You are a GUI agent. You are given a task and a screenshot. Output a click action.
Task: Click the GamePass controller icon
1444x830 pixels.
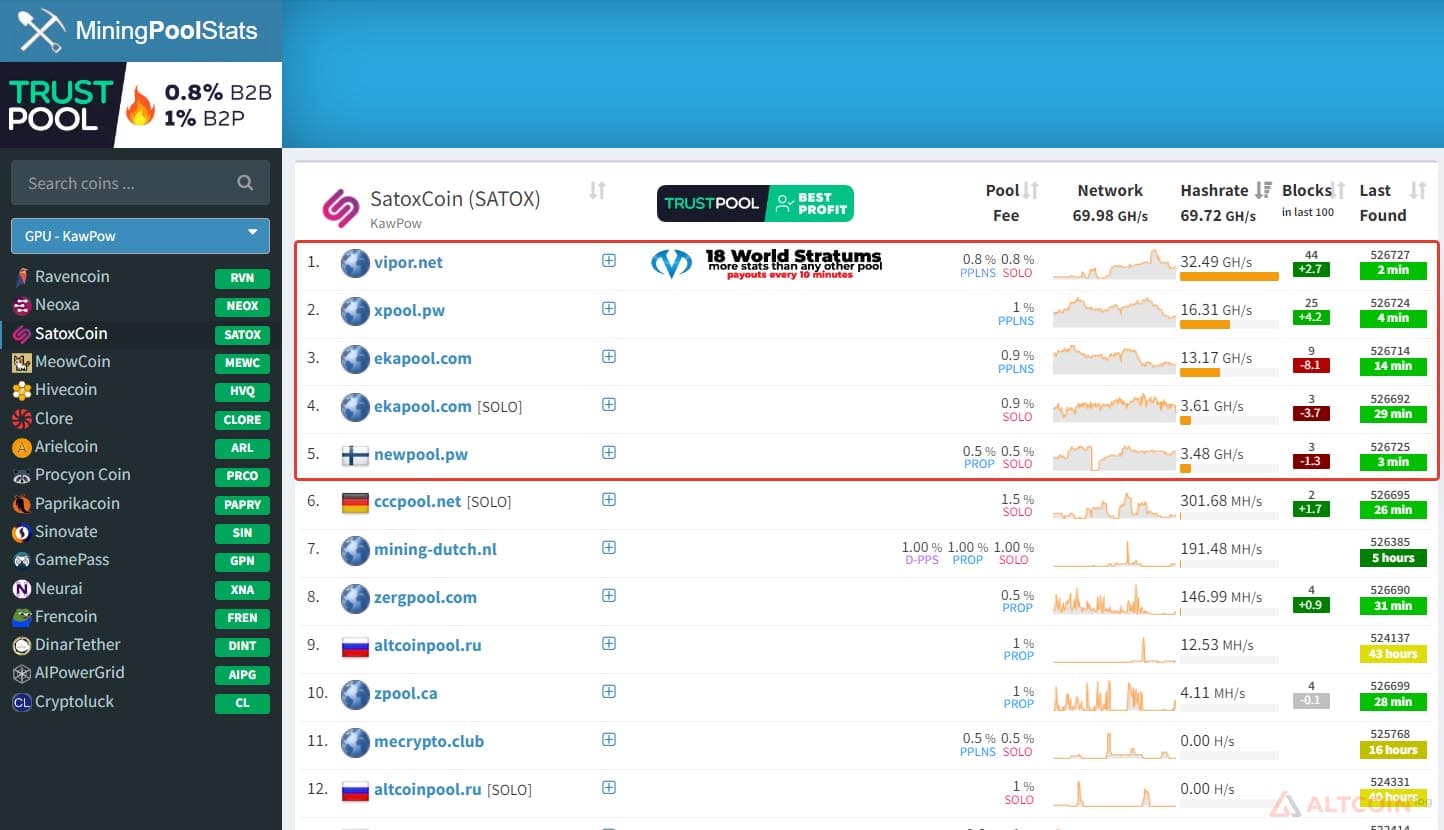click(21, 560)
